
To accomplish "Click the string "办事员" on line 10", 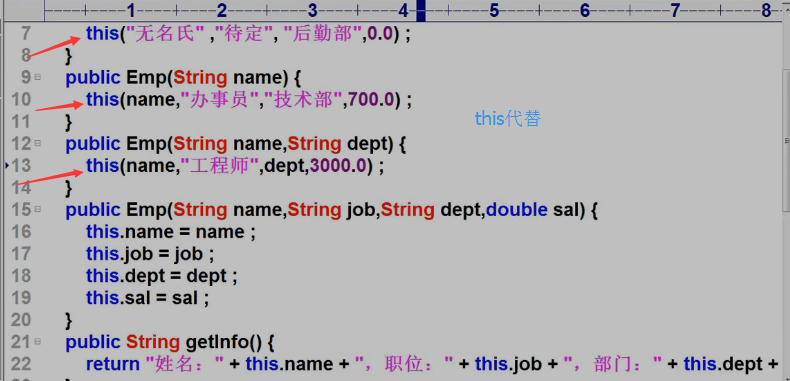I will click(220, 100).
